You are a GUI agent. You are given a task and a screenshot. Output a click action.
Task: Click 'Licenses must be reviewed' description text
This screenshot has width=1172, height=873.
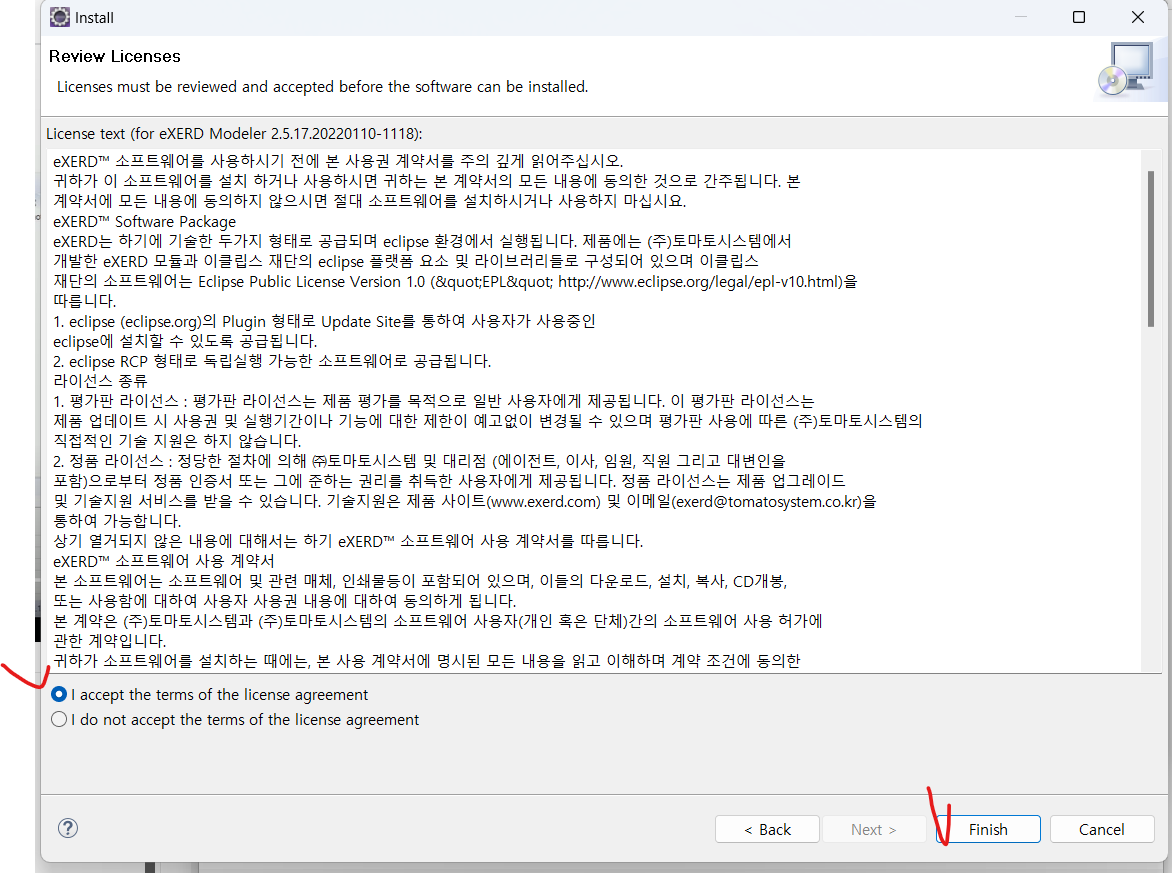322,87
